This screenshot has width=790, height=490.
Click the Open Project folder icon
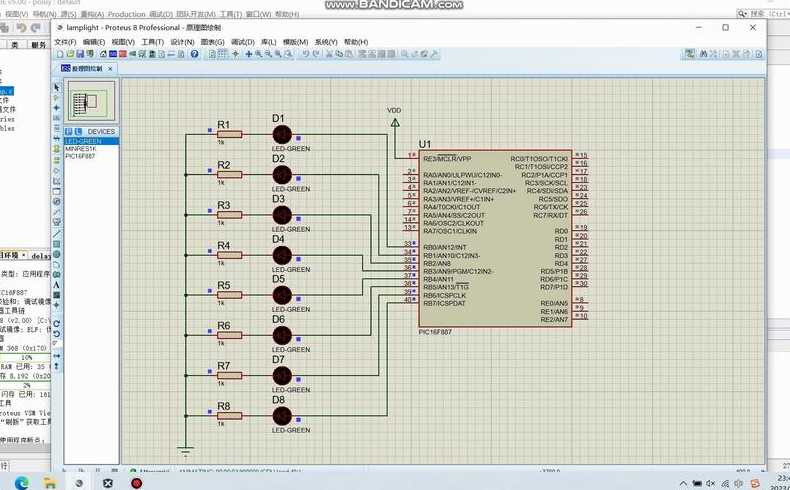point(70,54)
